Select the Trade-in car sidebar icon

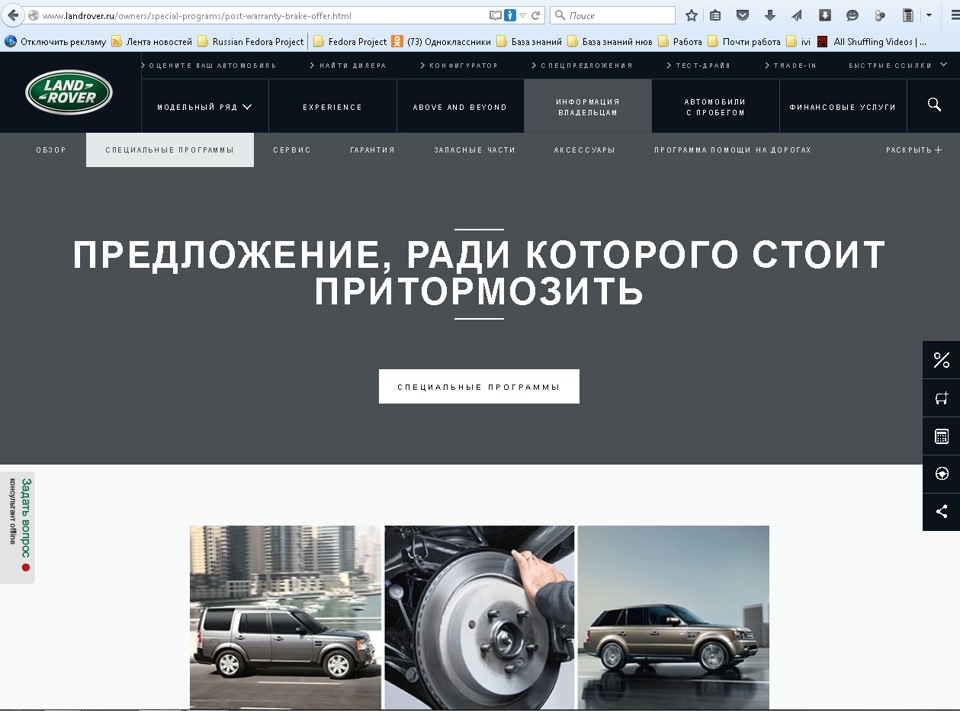coord(940,397)
